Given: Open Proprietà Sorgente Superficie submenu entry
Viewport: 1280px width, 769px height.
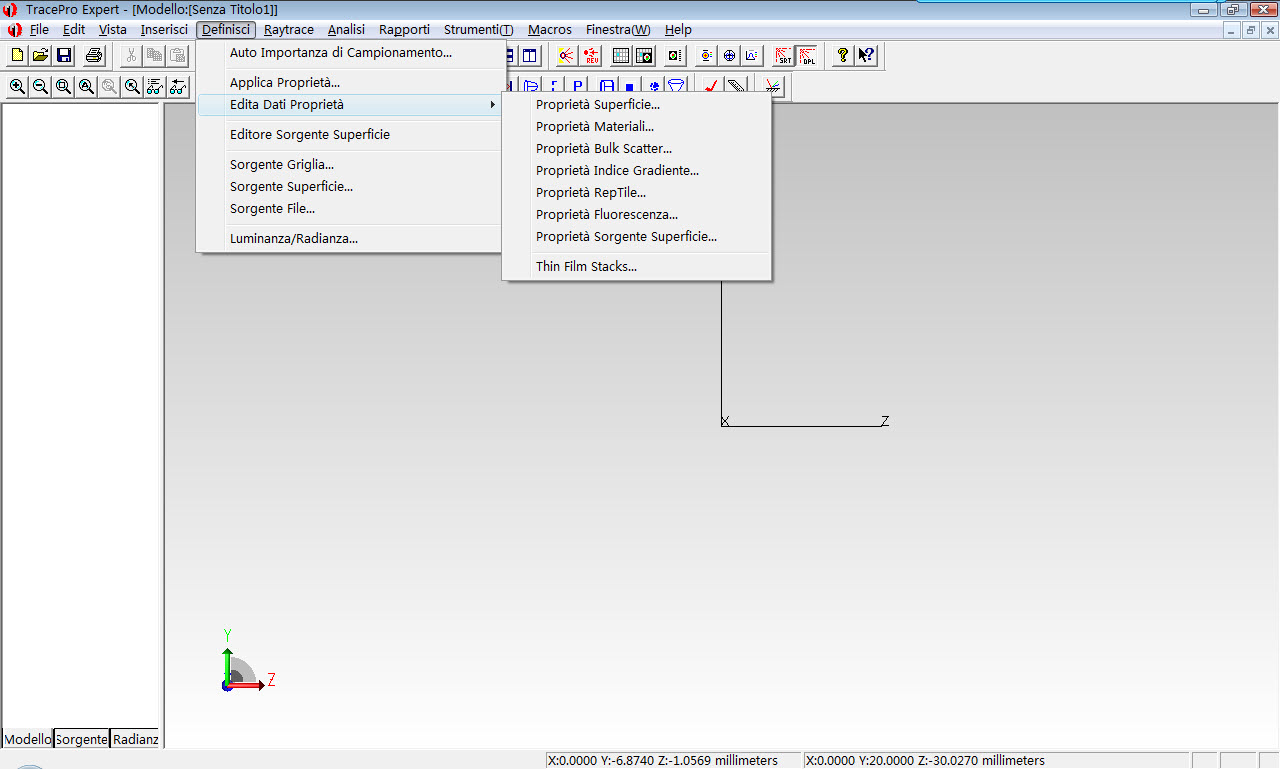Looking at the screenshot, I should [637, 236].
